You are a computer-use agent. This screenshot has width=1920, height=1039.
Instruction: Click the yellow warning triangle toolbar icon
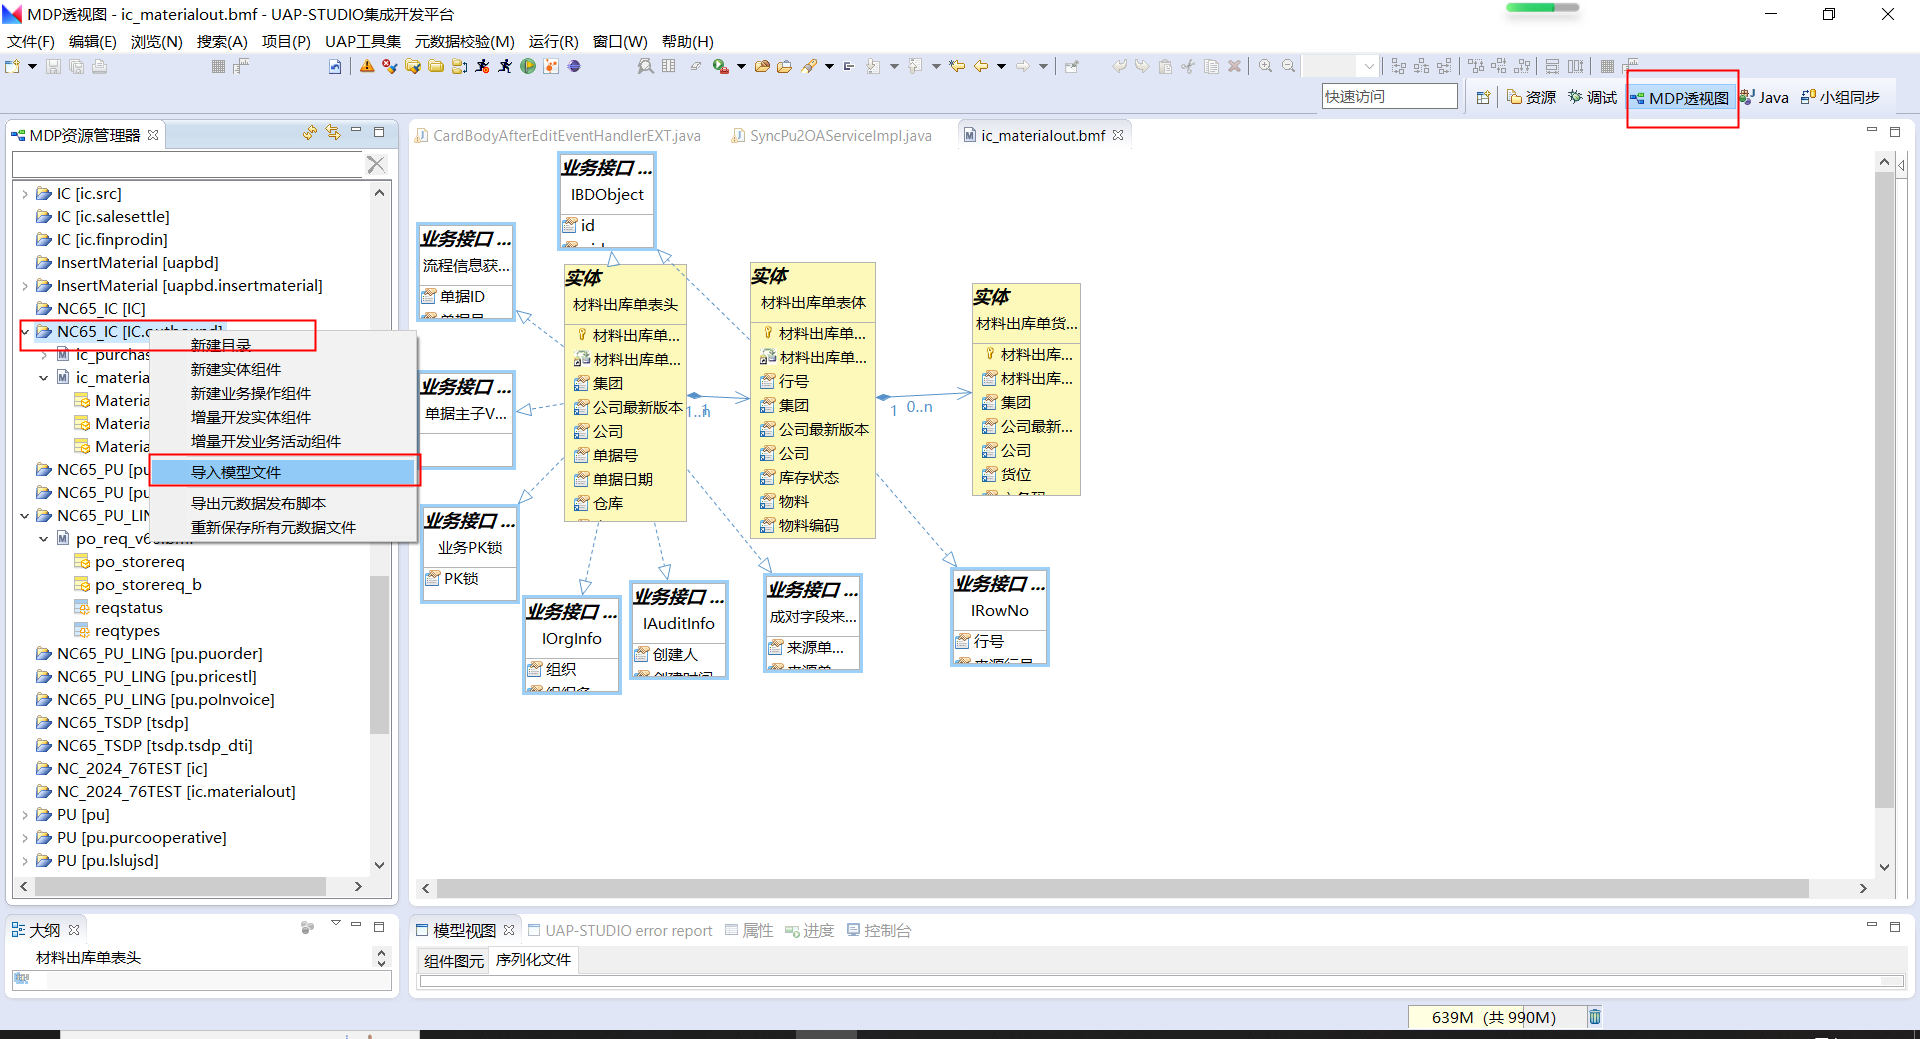point(367,66)
